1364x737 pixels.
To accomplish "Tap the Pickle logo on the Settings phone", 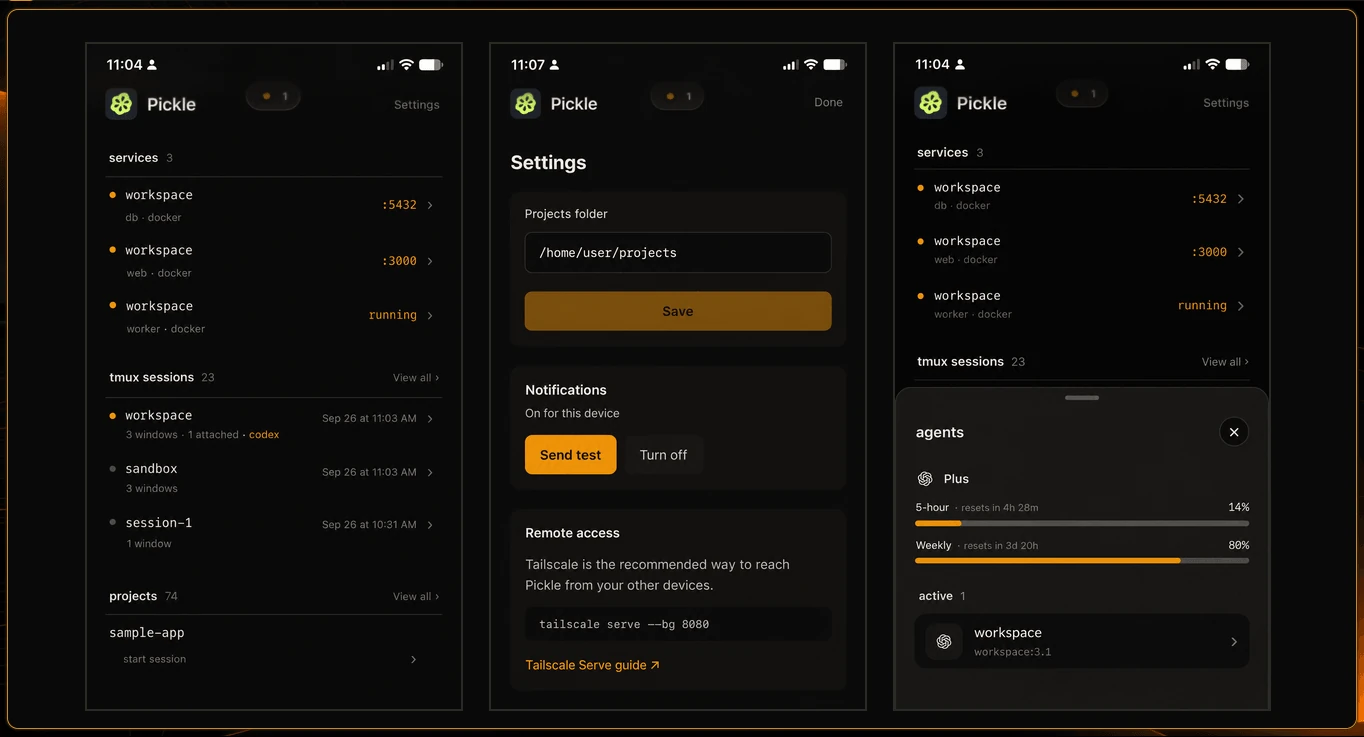I will coord(526,103).
